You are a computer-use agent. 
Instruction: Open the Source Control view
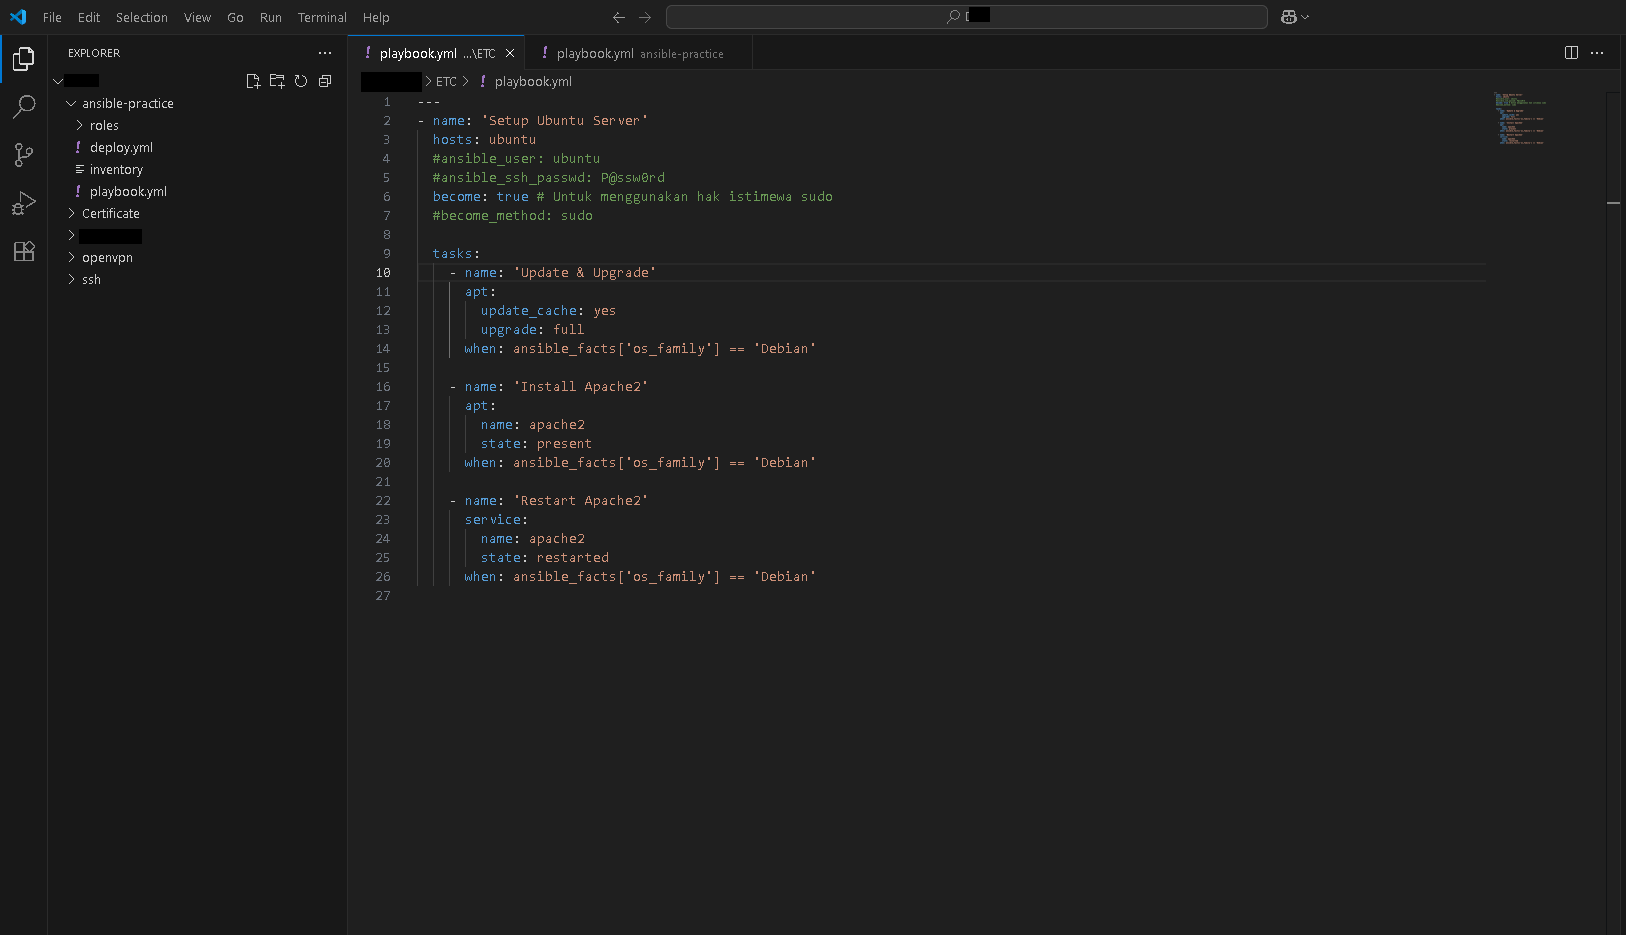[x=24, y=155]
